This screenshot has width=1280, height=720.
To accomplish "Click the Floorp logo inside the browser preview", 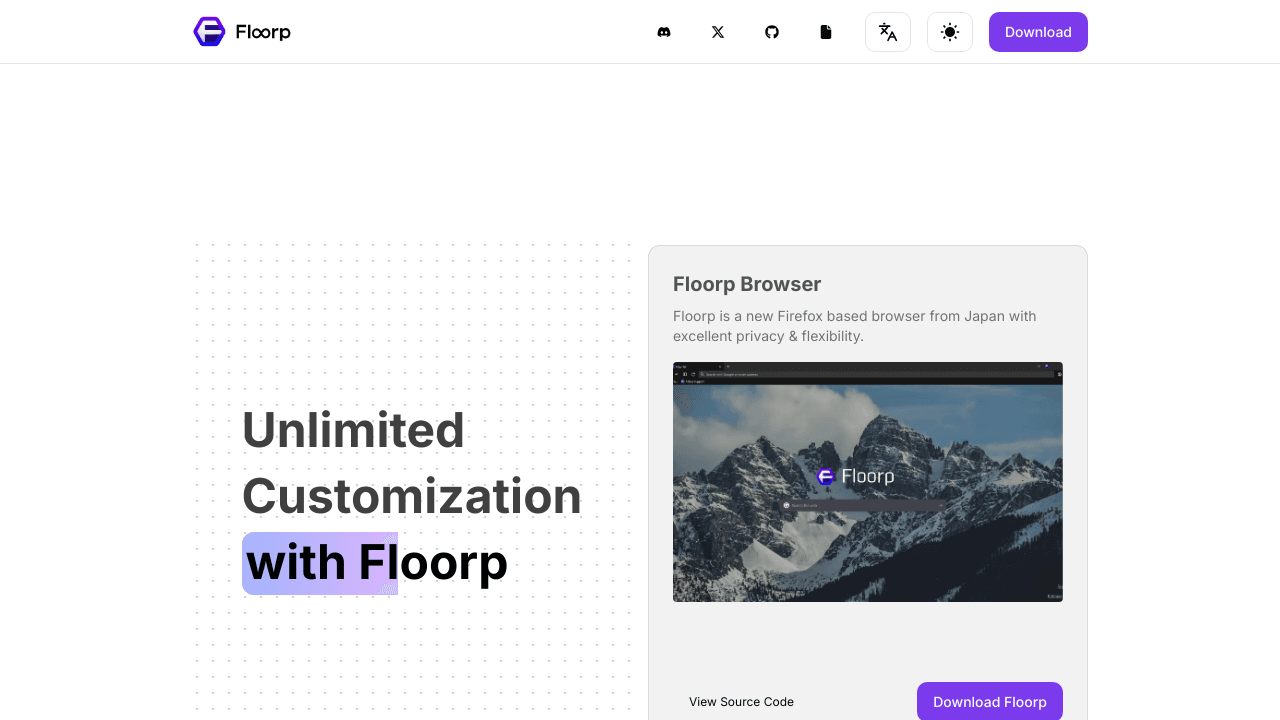I will pos(825,477).
